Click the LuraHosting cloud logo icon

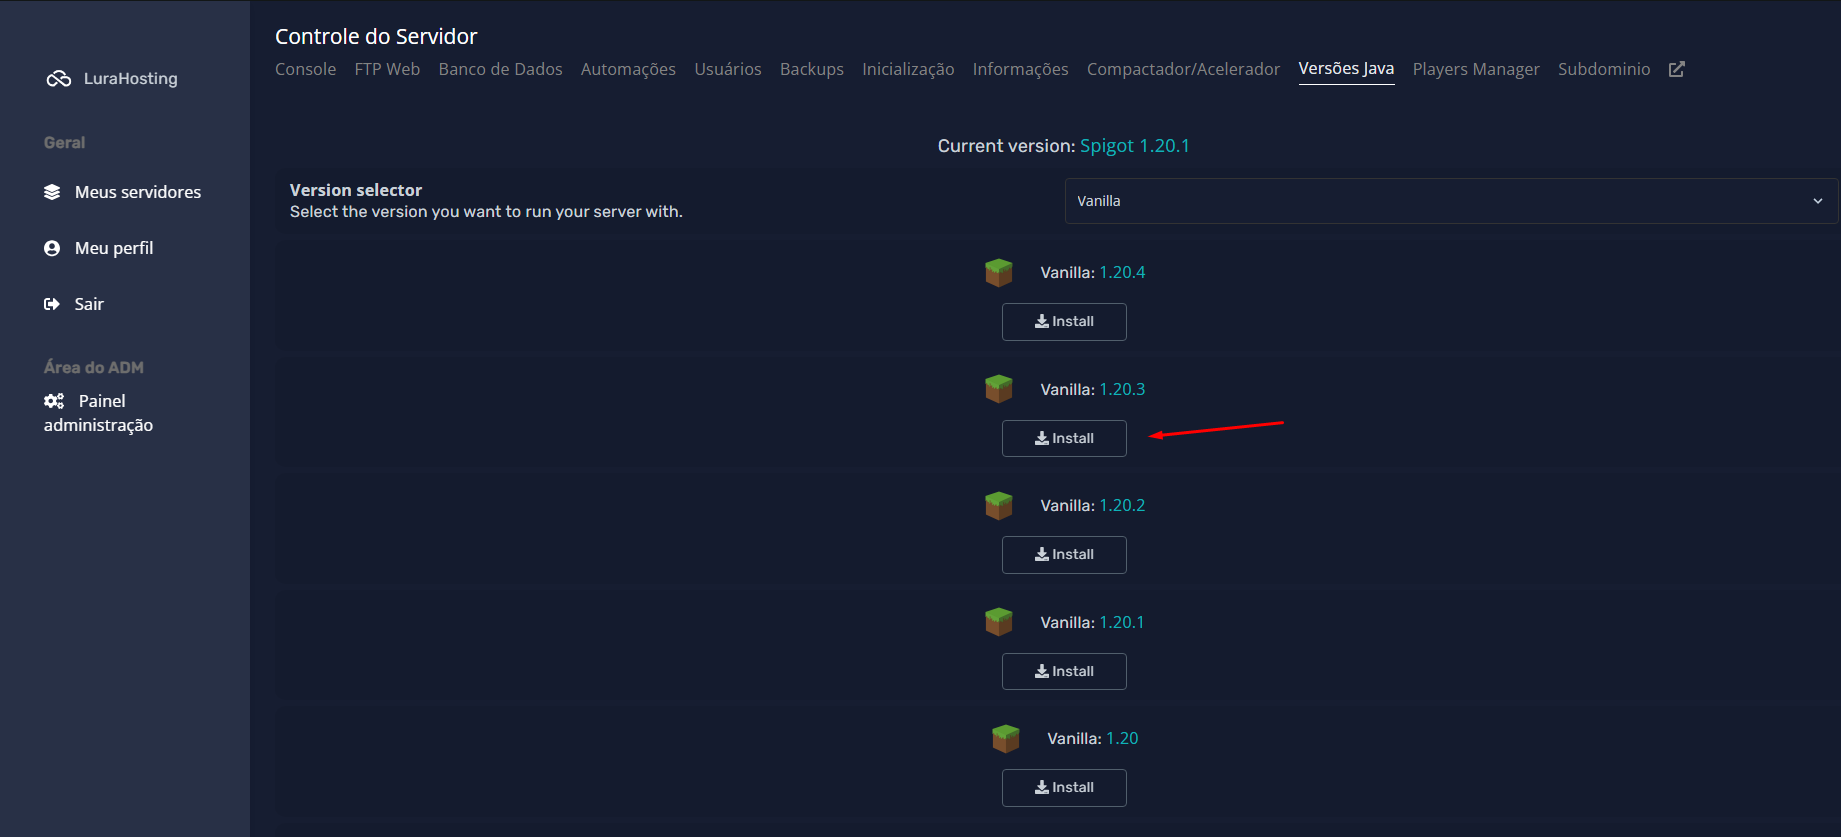[58, 79]
